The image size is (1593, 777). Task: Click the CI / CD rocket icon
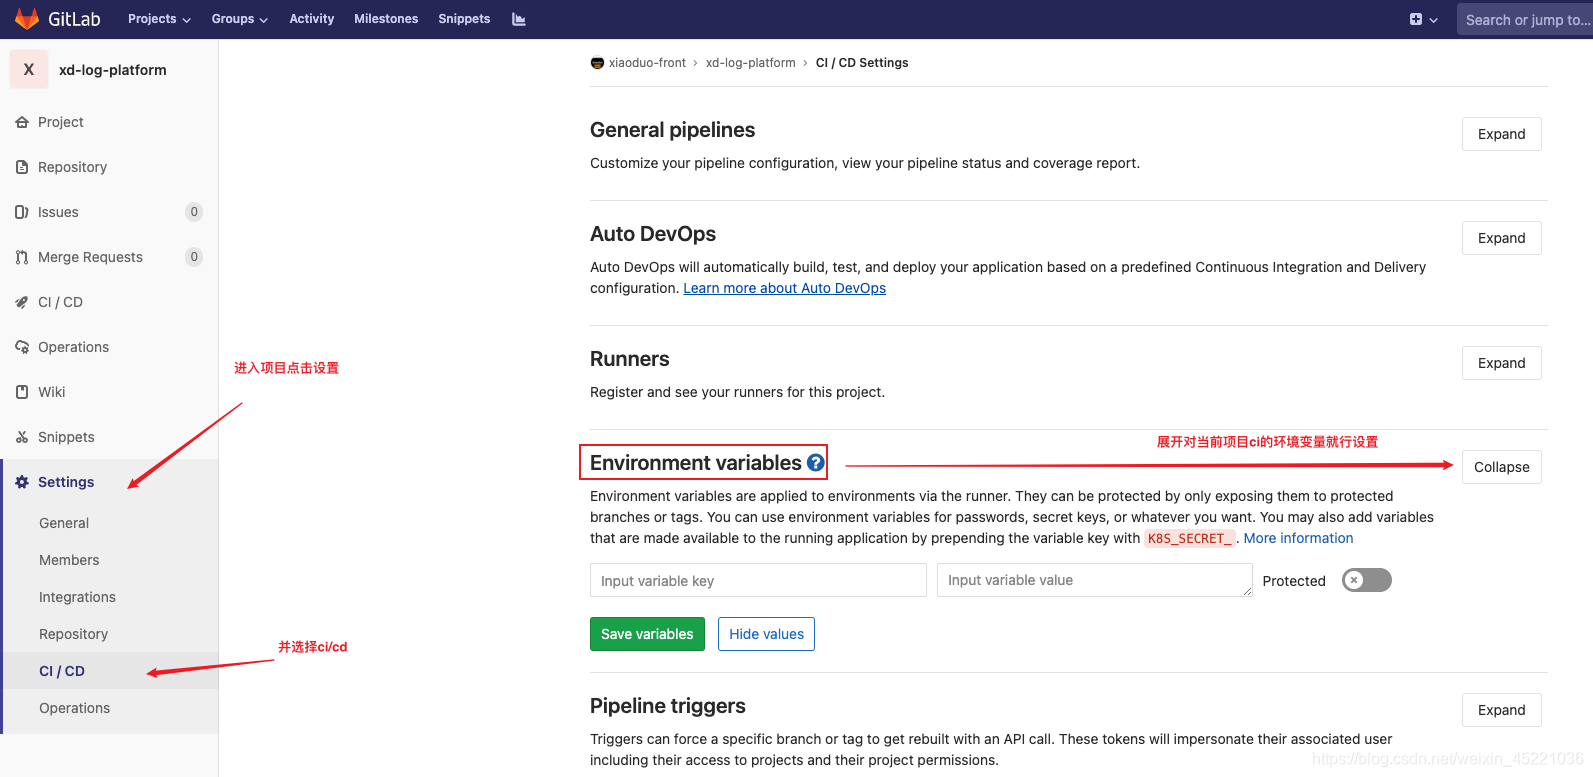point(22,302)
